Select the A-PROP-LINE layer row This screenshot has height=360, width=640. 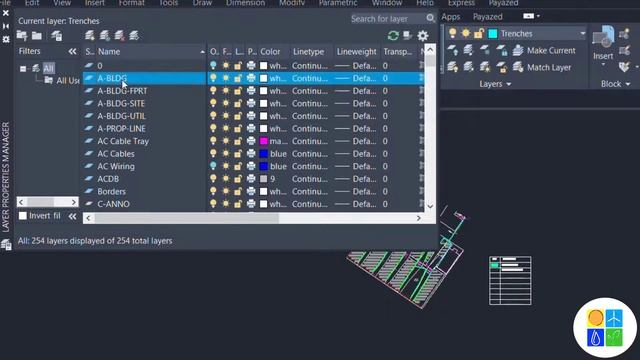pos(253,129)
